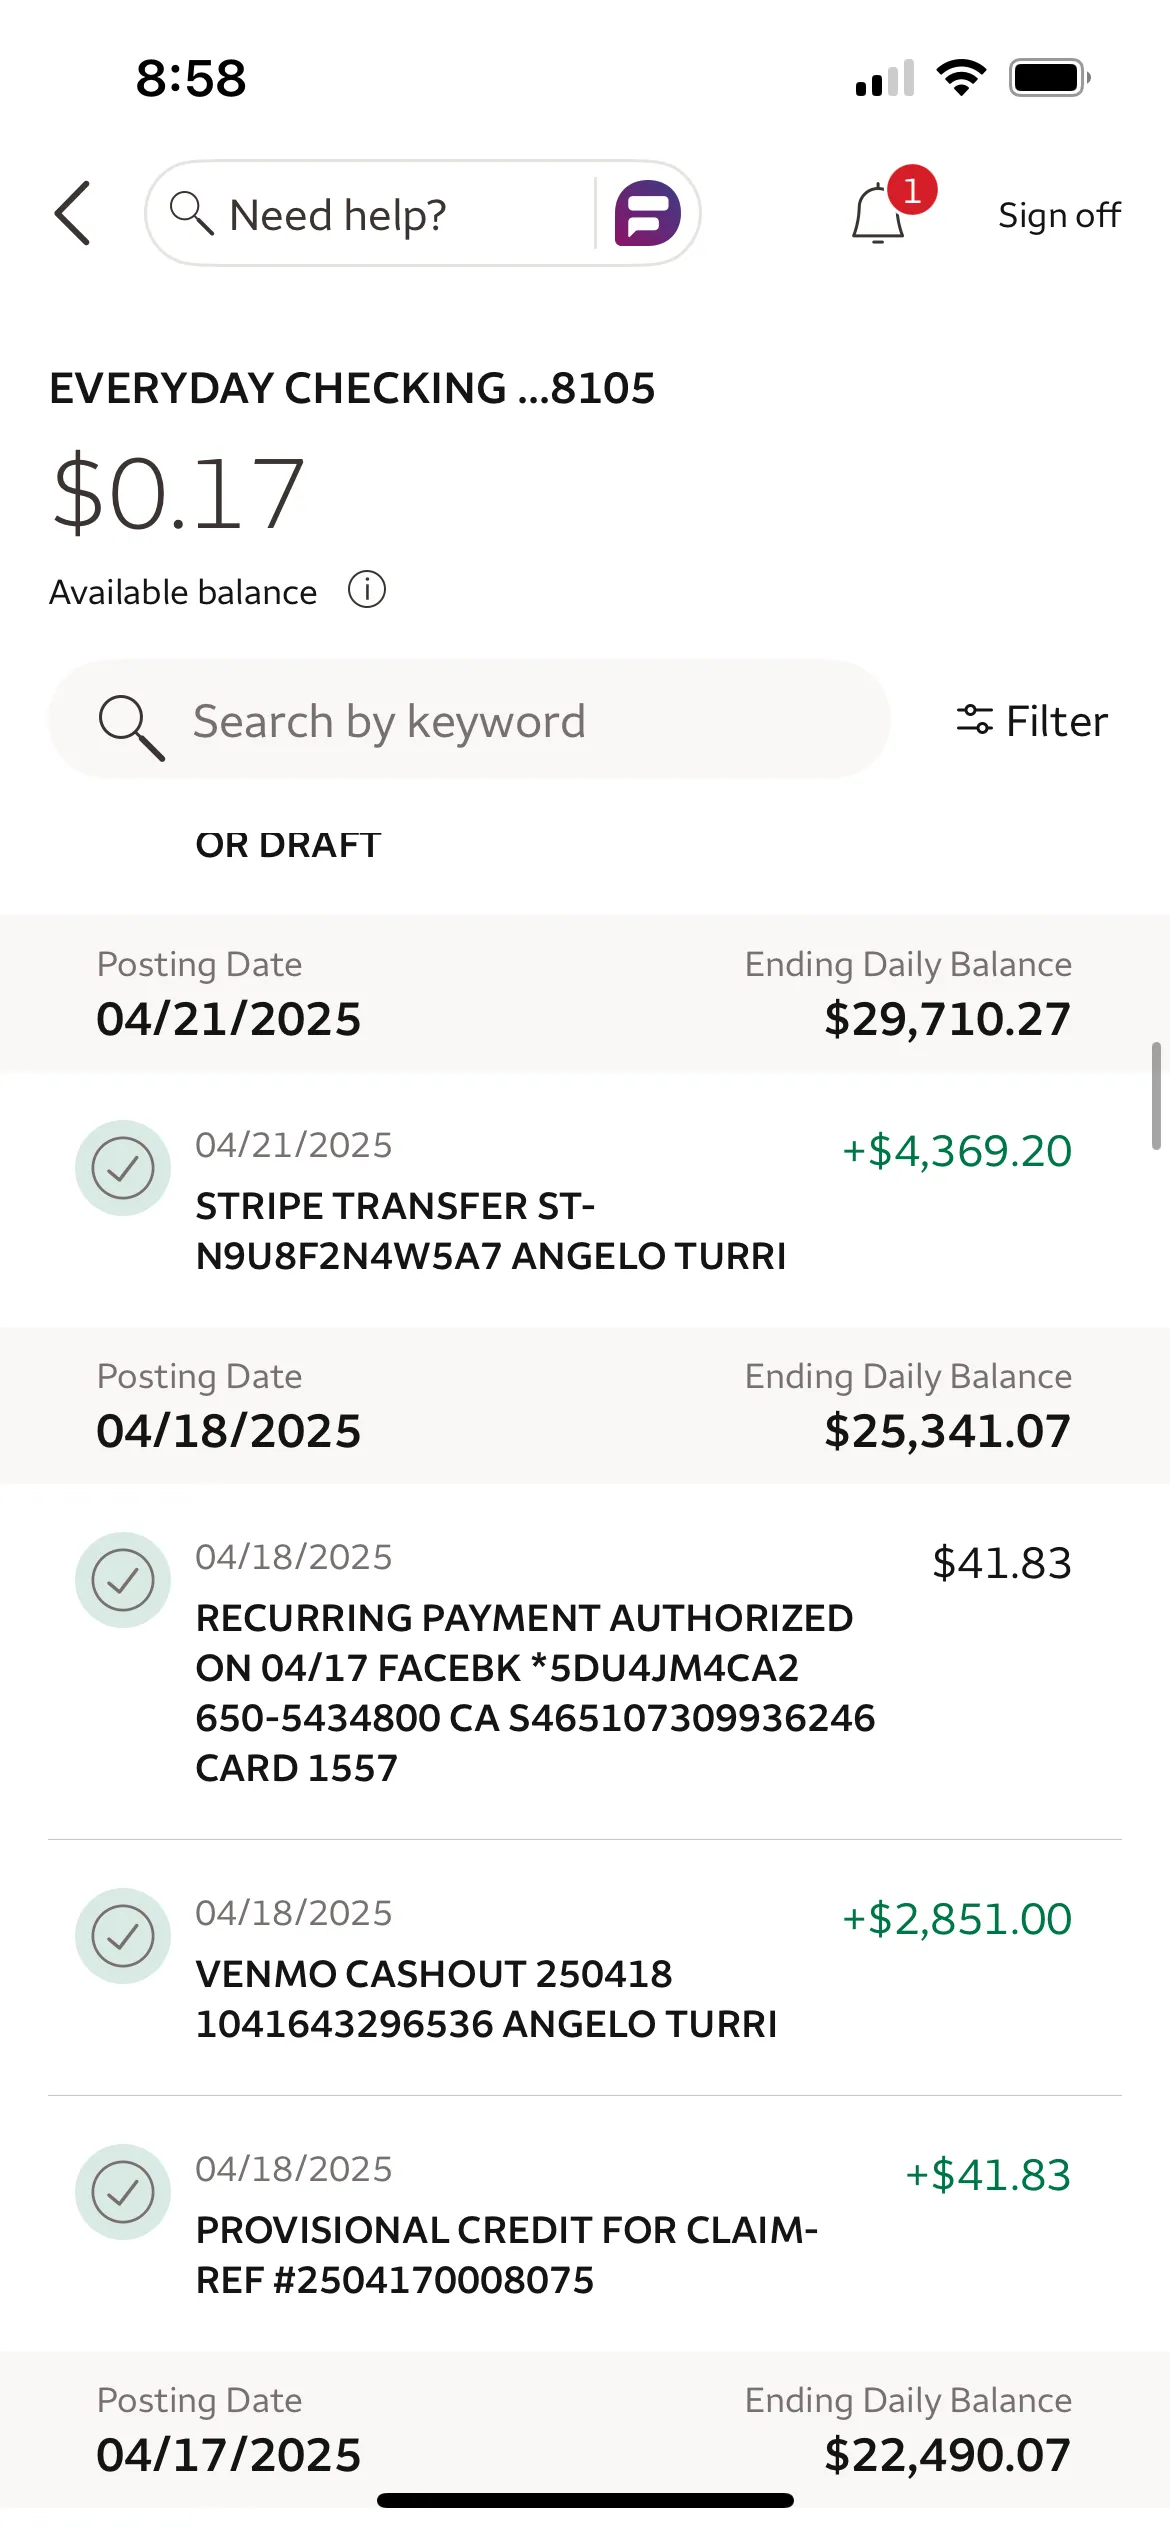Open notifications bell with red badge
Image resolution: width=1170 pixels, height=2532 pixels.
879,213
